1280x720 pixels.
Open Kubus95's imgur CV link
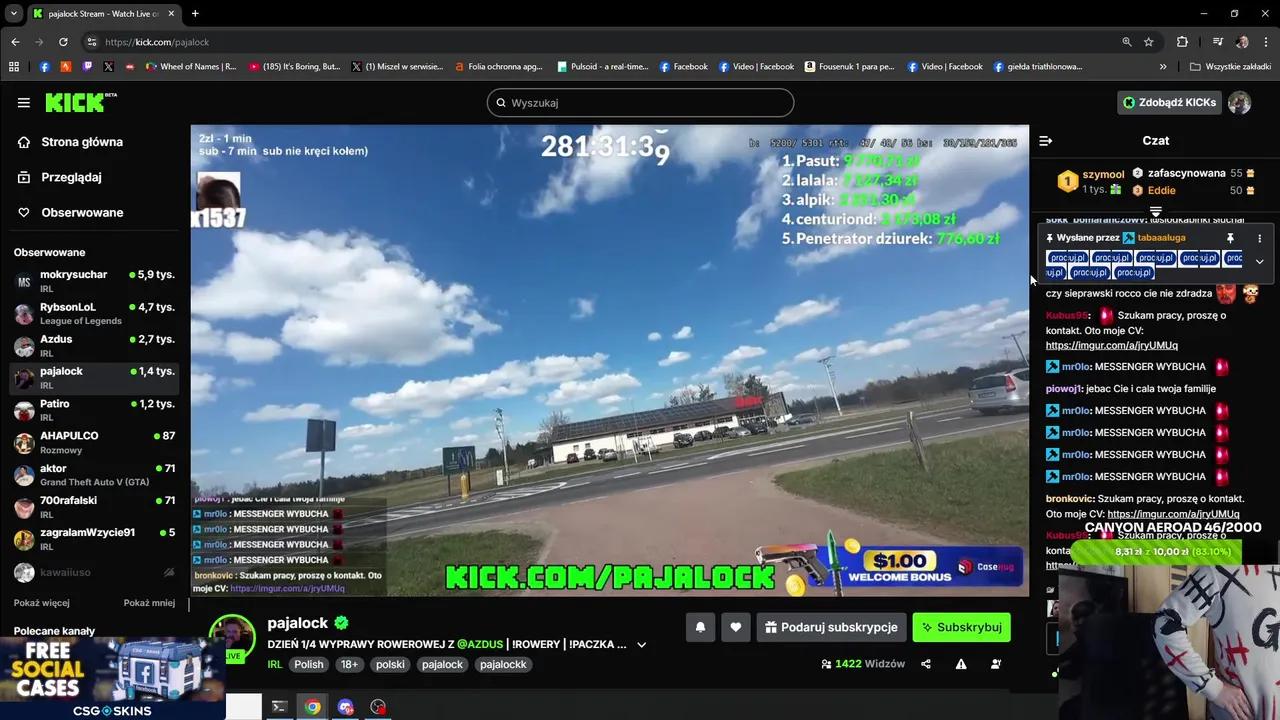click(1112, 345)
